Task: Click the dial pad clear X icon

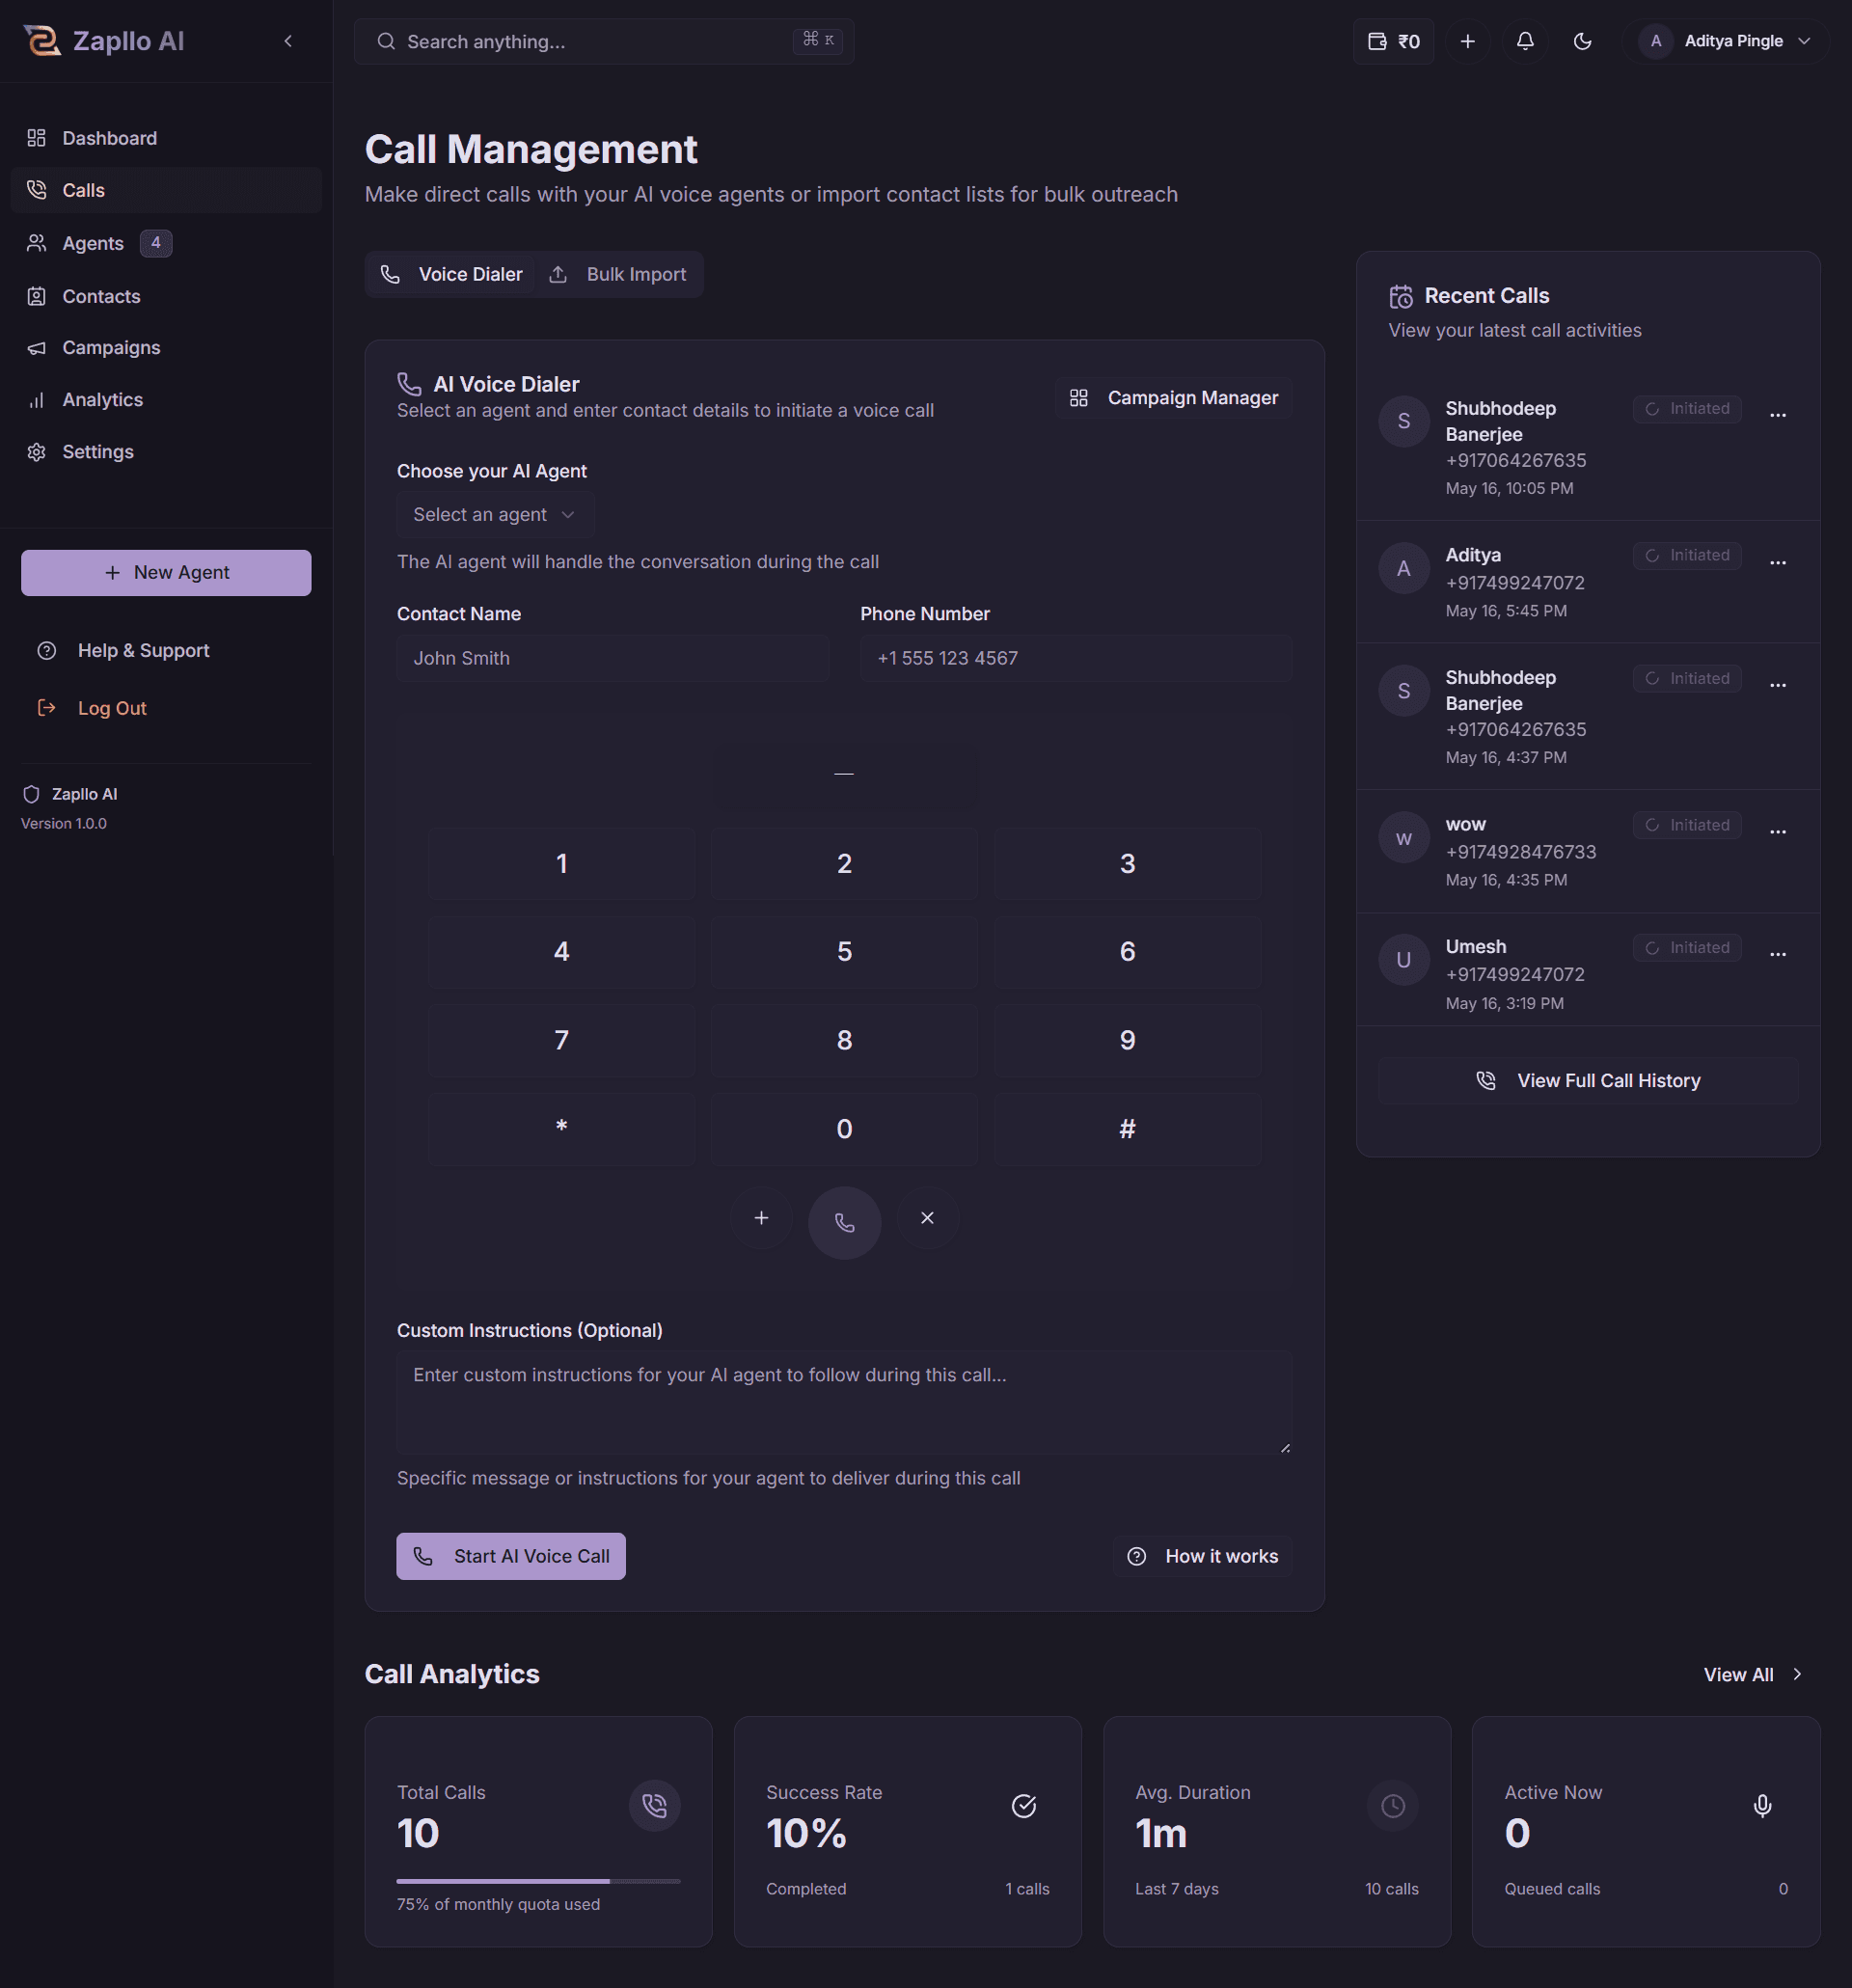Action: point(927,1217)
